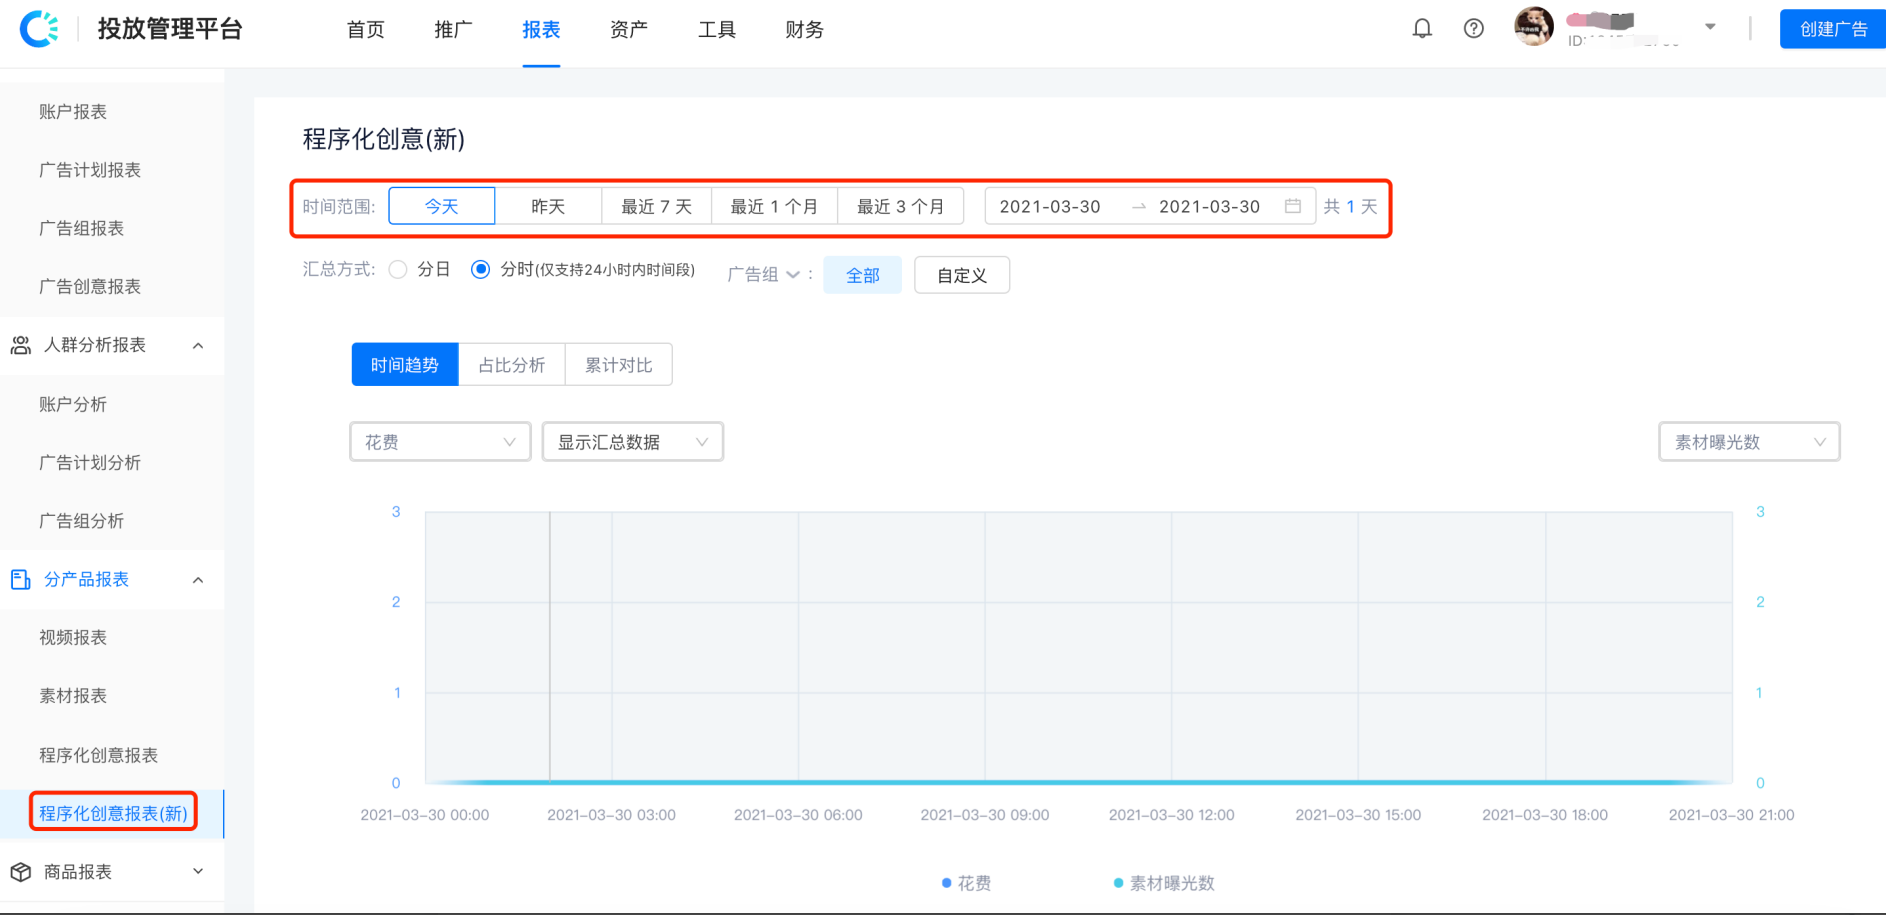Switch to the 占比分析 tab

click(511, 364)
